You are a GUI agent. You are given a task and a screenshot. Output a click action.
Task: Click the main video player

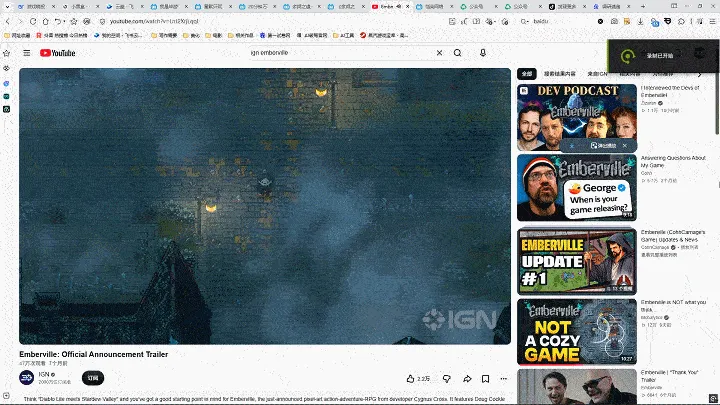coord(265,206)
